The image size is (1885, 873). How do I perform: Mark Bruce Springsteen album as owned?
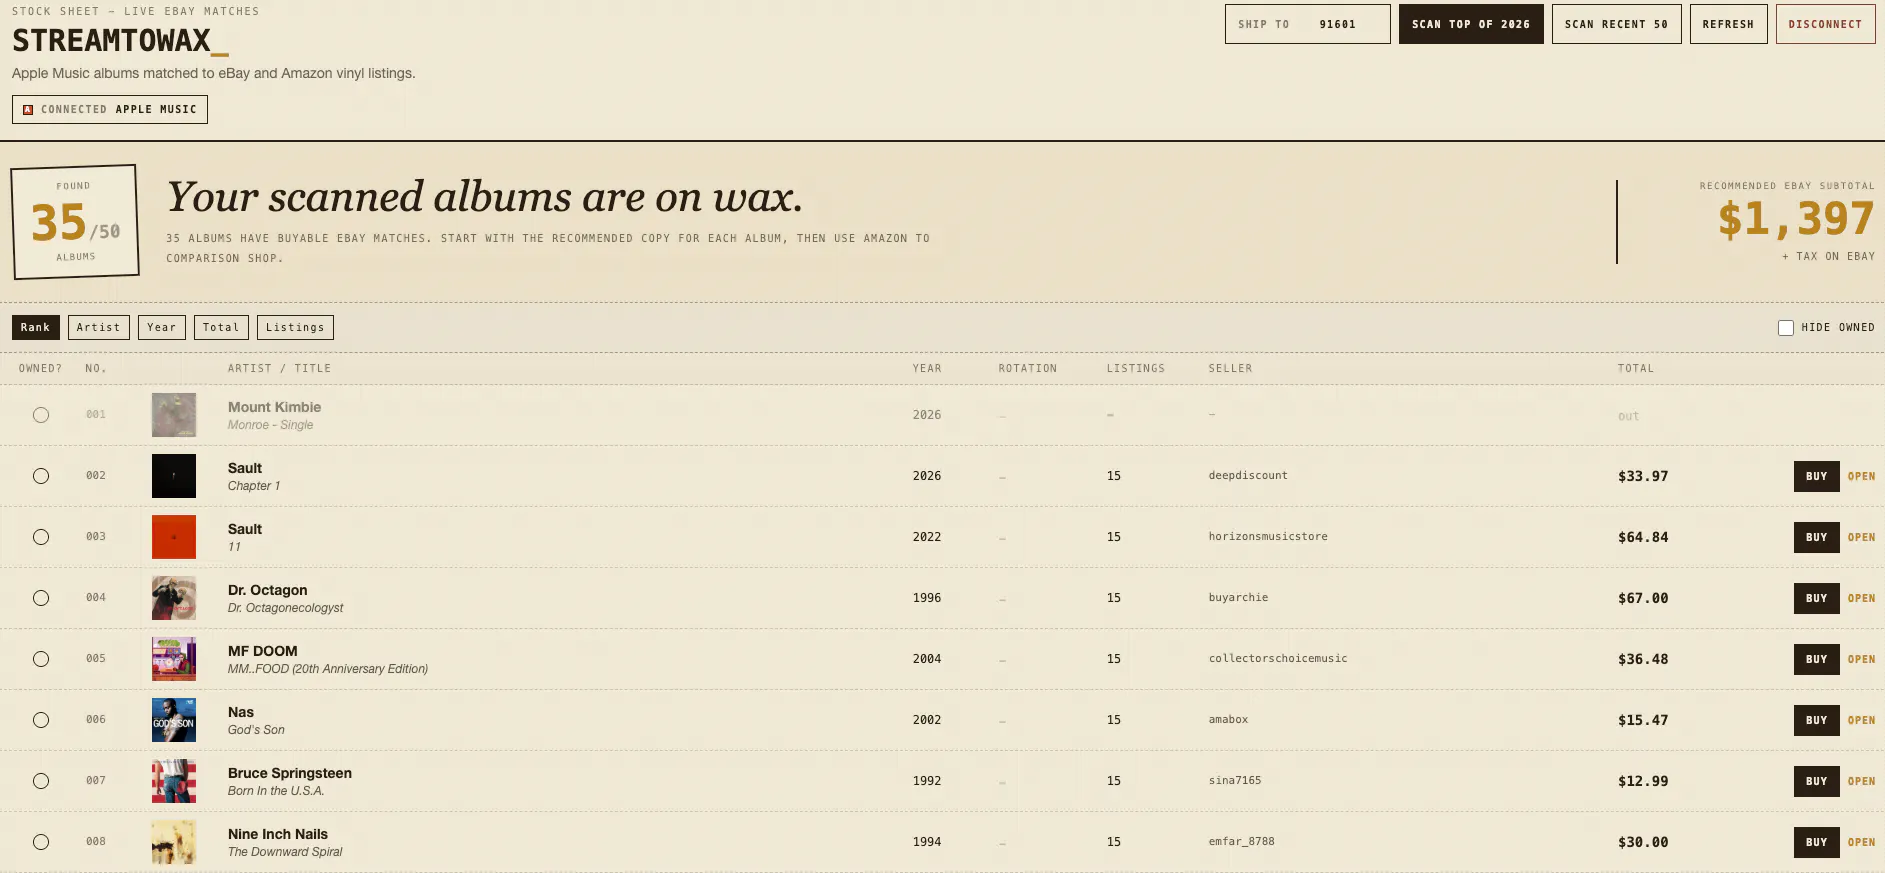pos(41,781)
